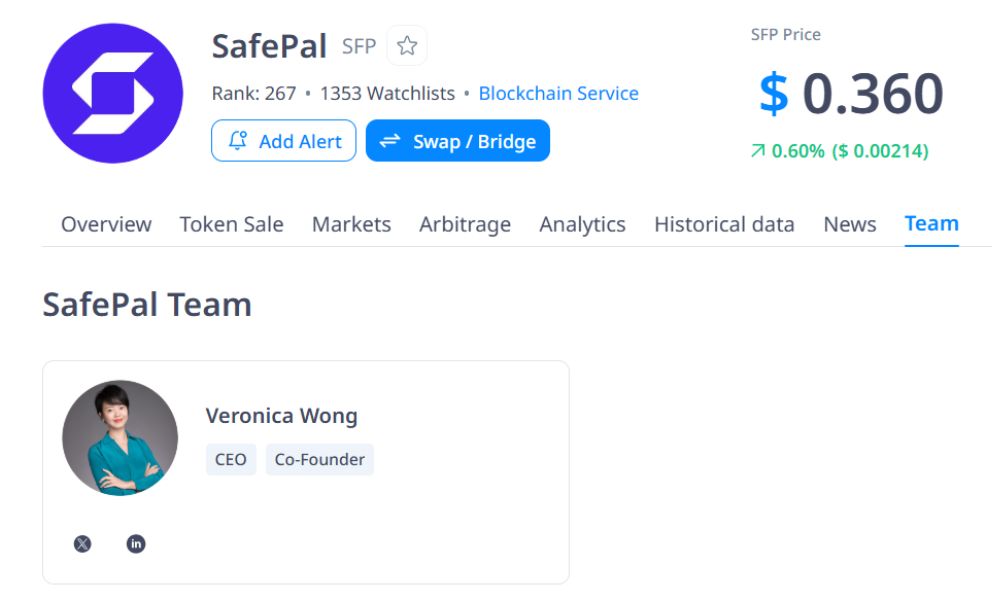
Task: Toggle the CEO tag on Veronica Wong
Action: [x=231, y=459]
